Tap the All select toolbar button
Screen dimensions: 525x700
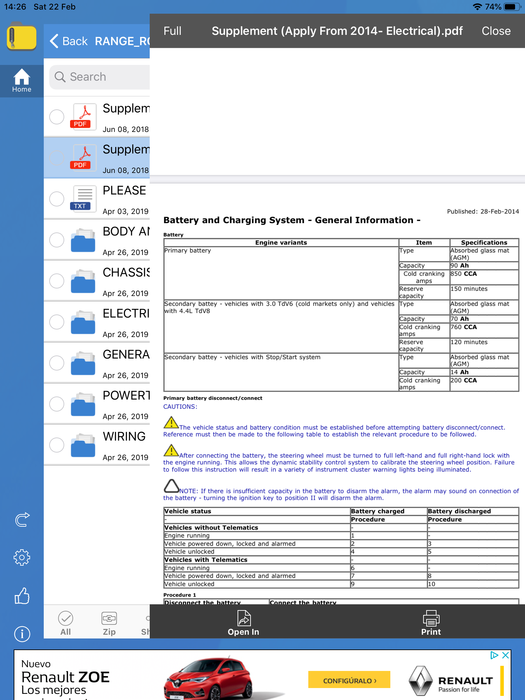click(66, 623)
